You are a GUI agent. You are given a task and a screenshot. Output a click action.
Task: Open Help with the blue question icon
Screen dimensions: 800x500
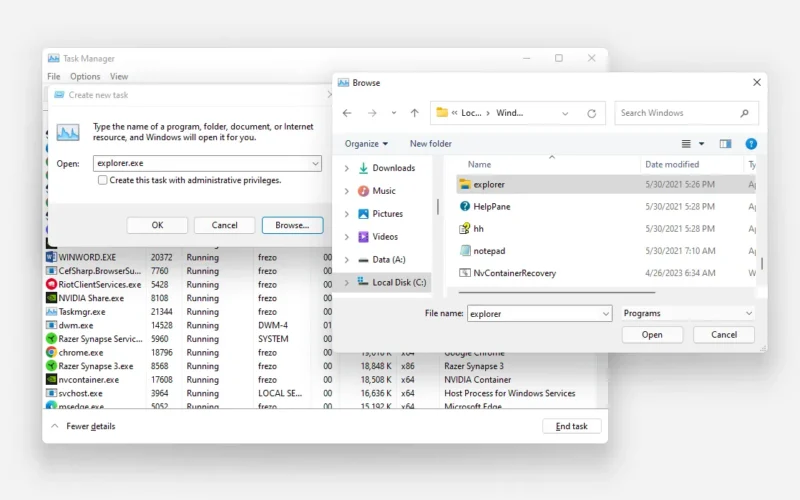[751, 144]
